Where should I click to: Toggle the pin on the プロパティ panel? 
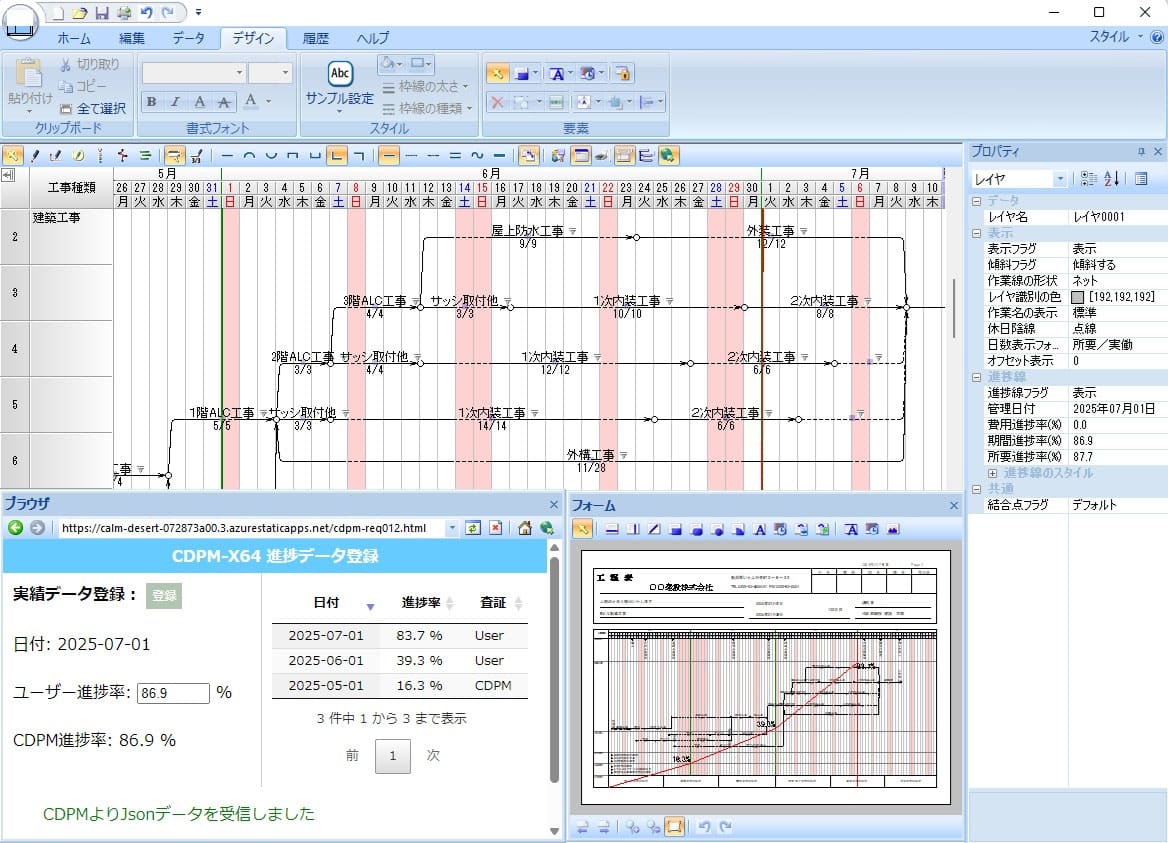[x=1141, y=151]
